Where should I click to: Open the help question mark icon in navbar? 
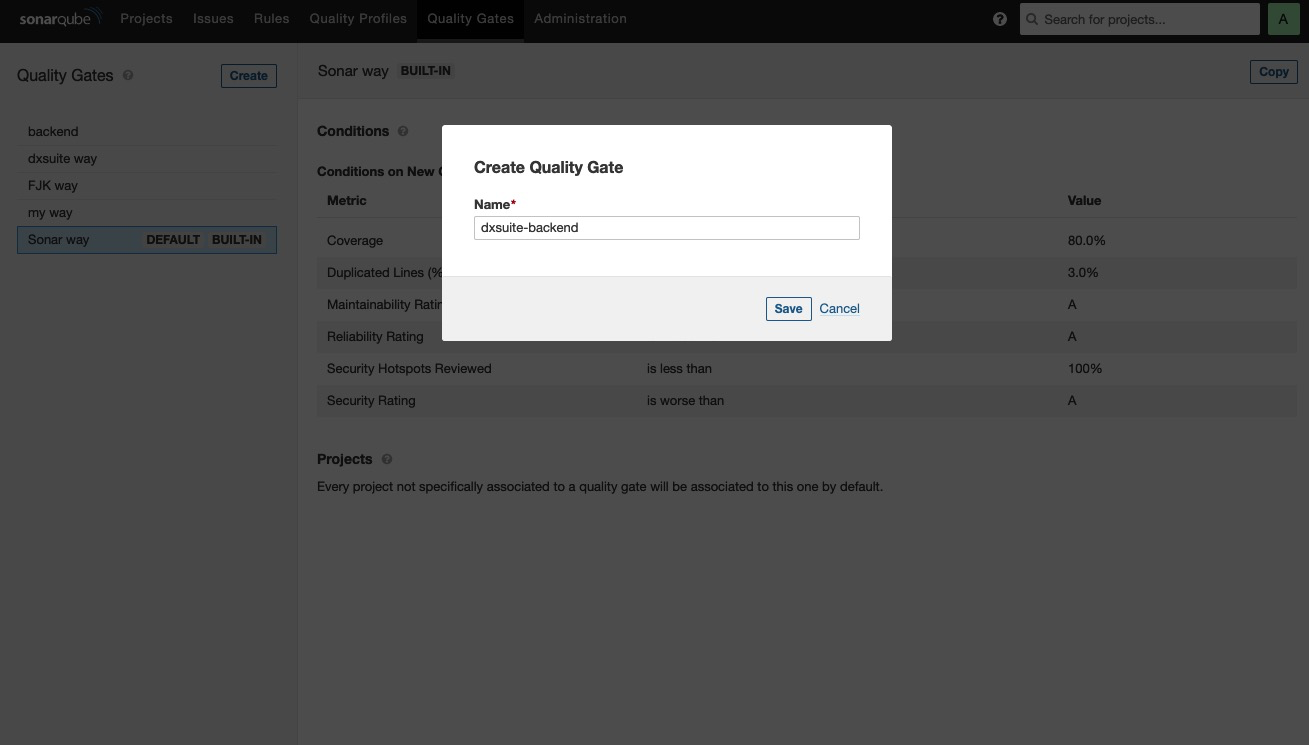click(x=999, y=19)
